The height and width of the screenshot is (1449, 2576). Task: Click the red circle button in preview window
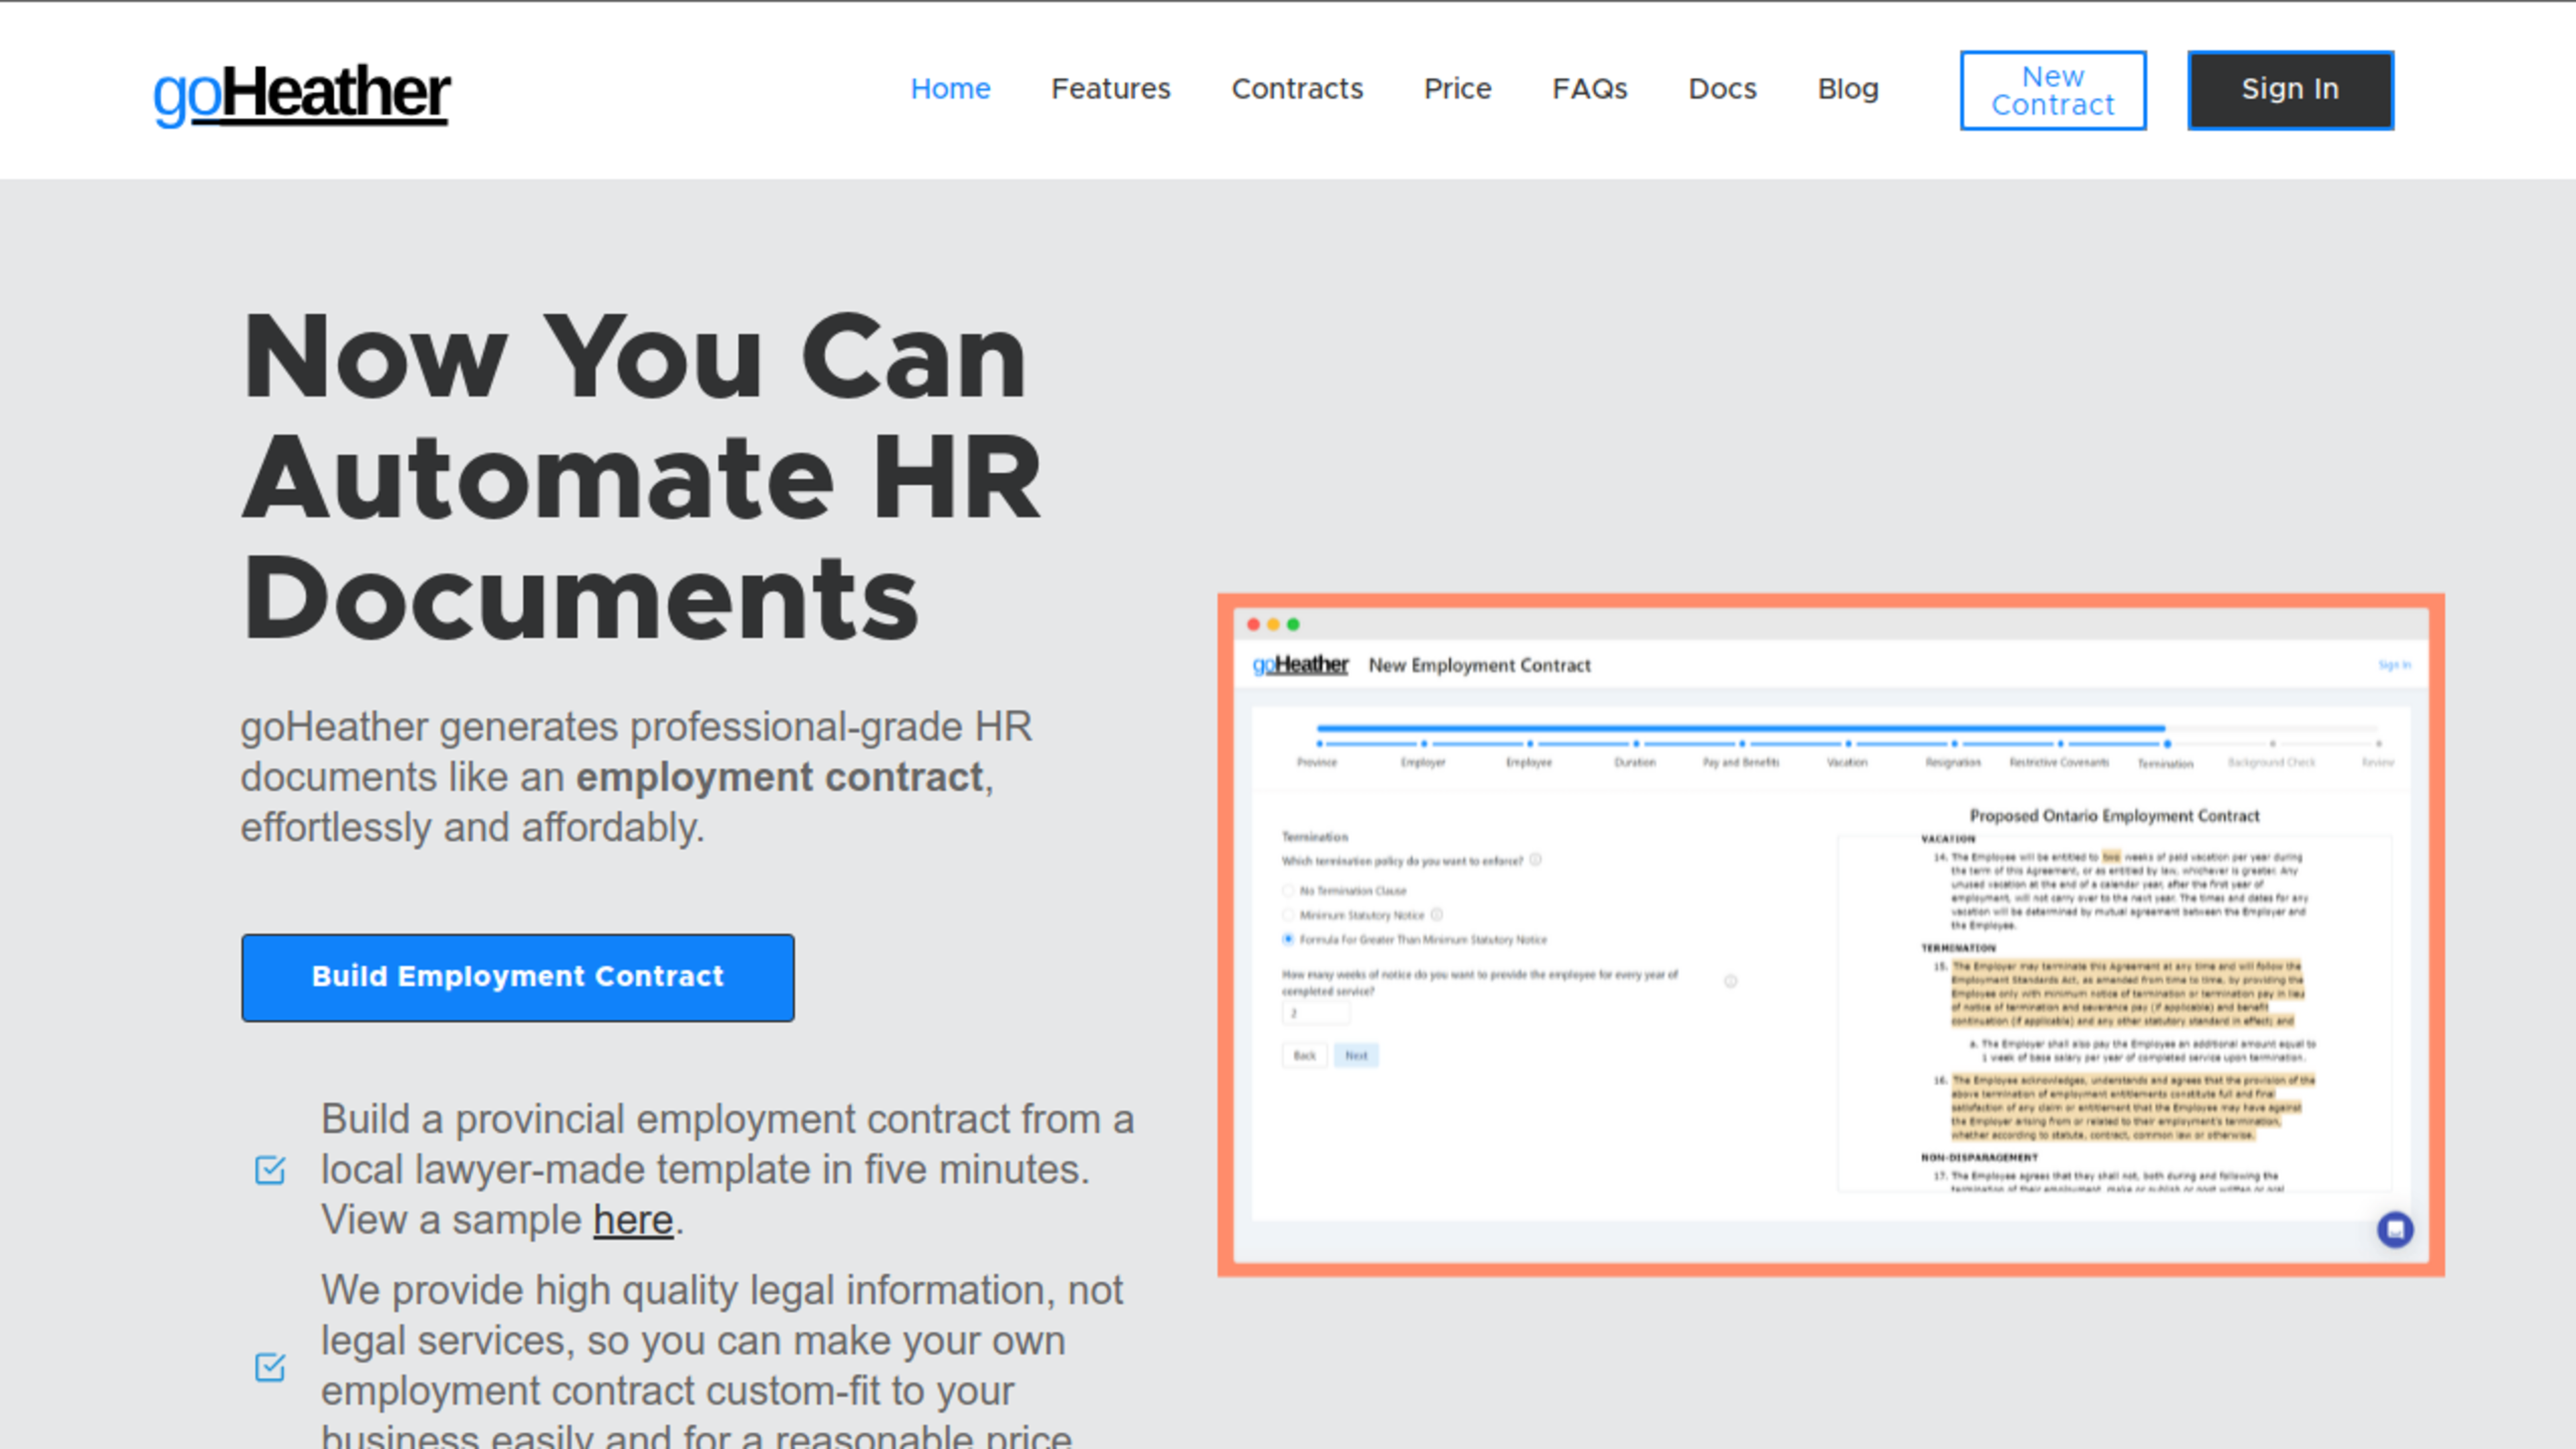(x=1252, y=623)
